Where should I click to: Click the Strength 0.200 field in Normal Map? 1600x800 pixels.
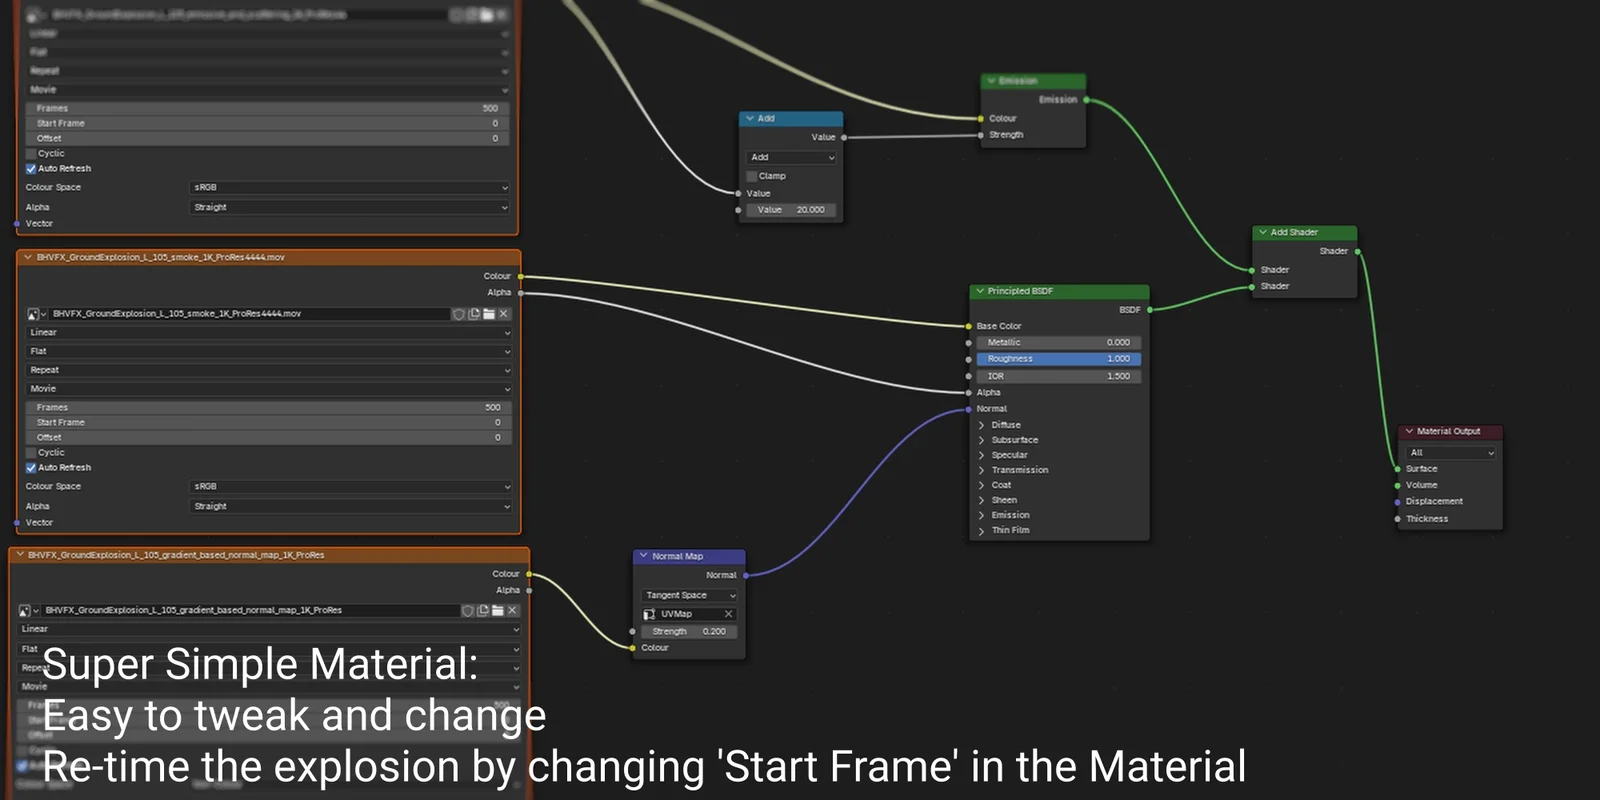tap(689, 631)
